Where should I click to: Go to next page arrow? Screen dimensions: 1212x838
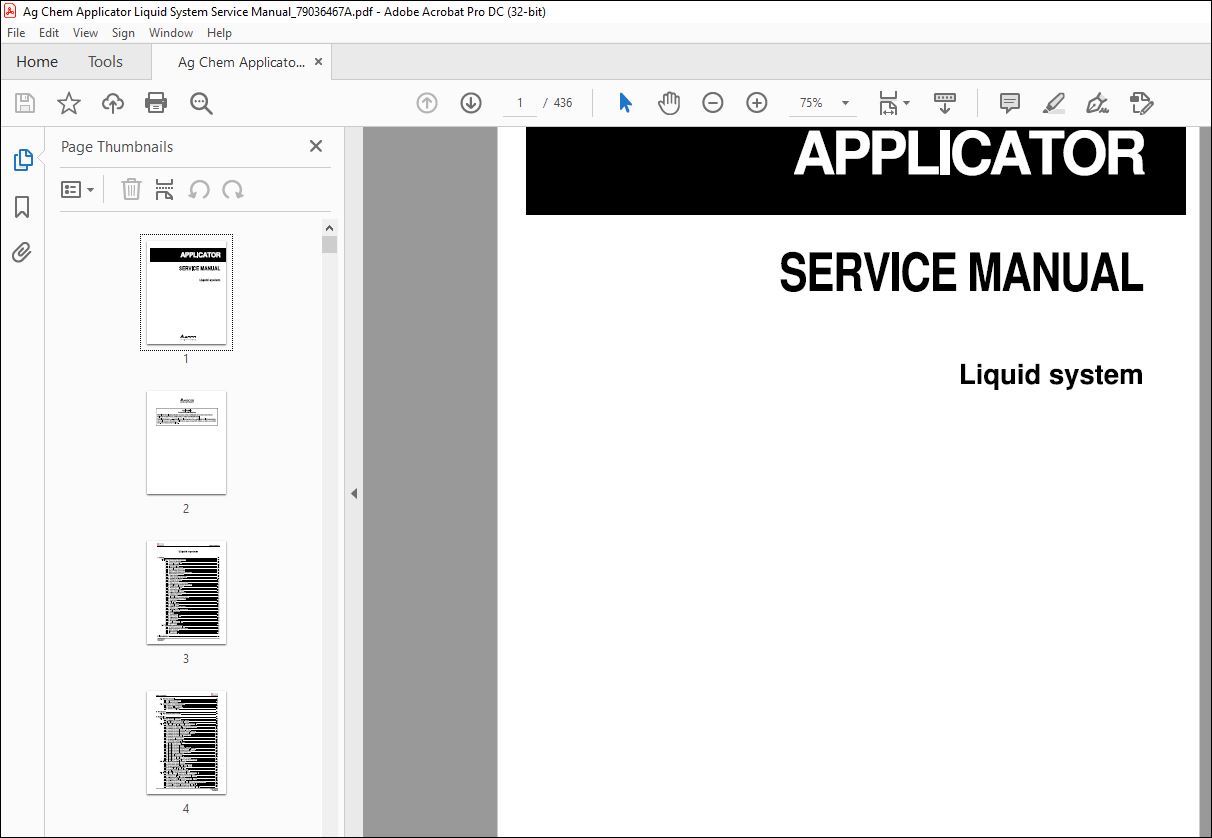(471, 103)
